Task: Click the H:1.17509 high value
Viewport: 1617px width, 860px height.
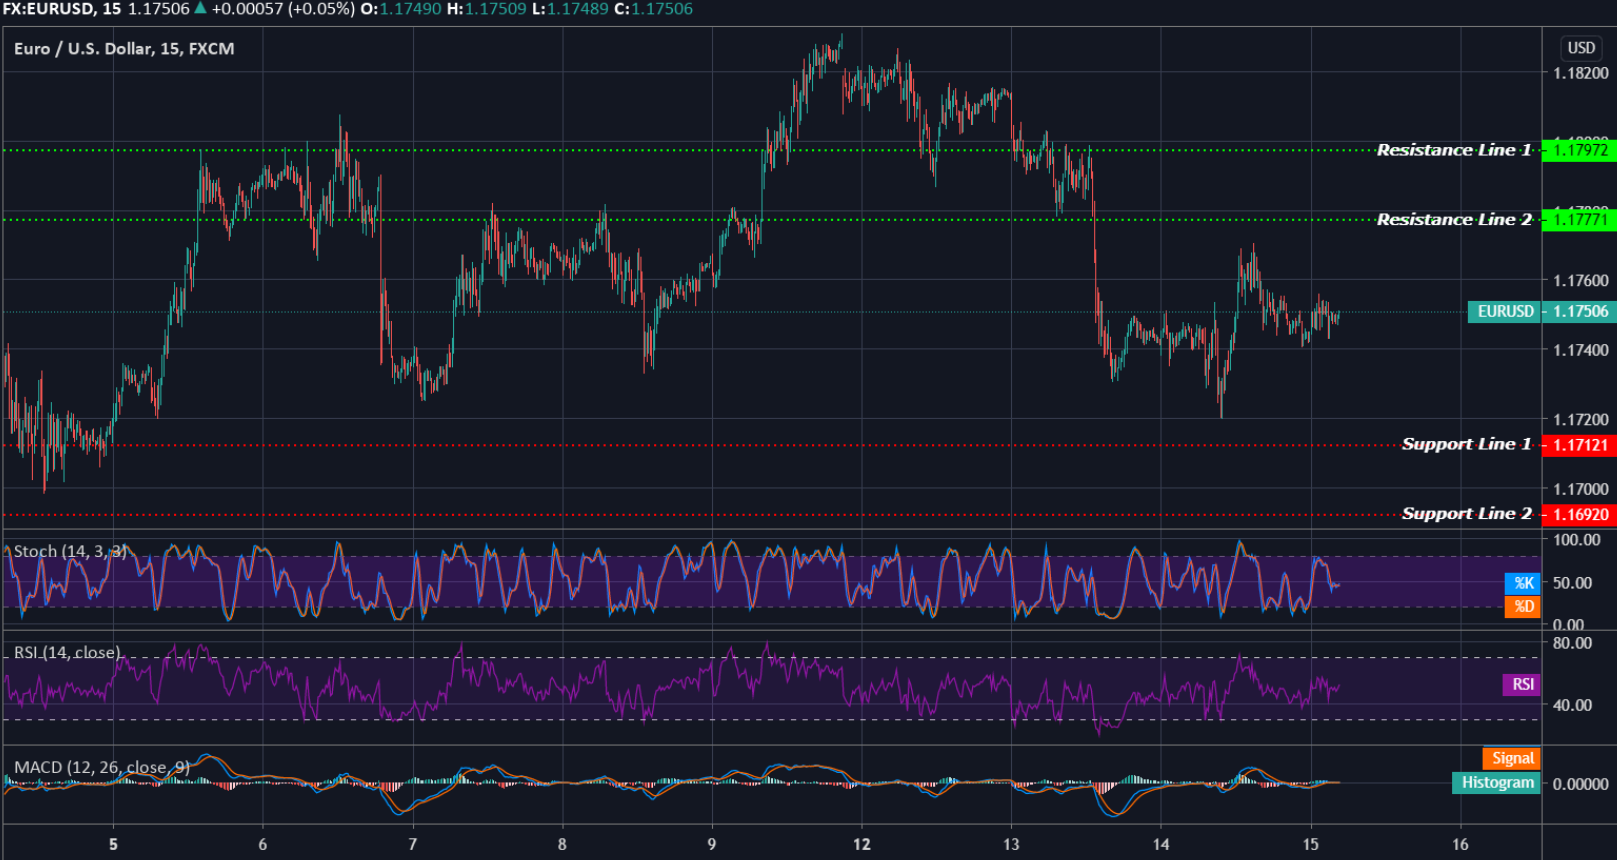Action: pyautogui.click(x=486, y=9)
